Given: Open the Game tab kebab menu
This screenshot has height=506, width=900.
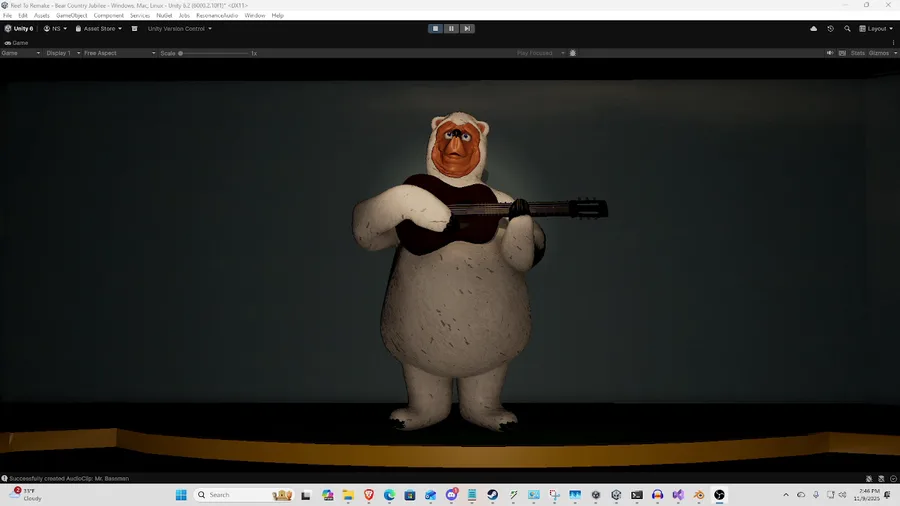Looking at the screenshot, I should tap(894, 42).
